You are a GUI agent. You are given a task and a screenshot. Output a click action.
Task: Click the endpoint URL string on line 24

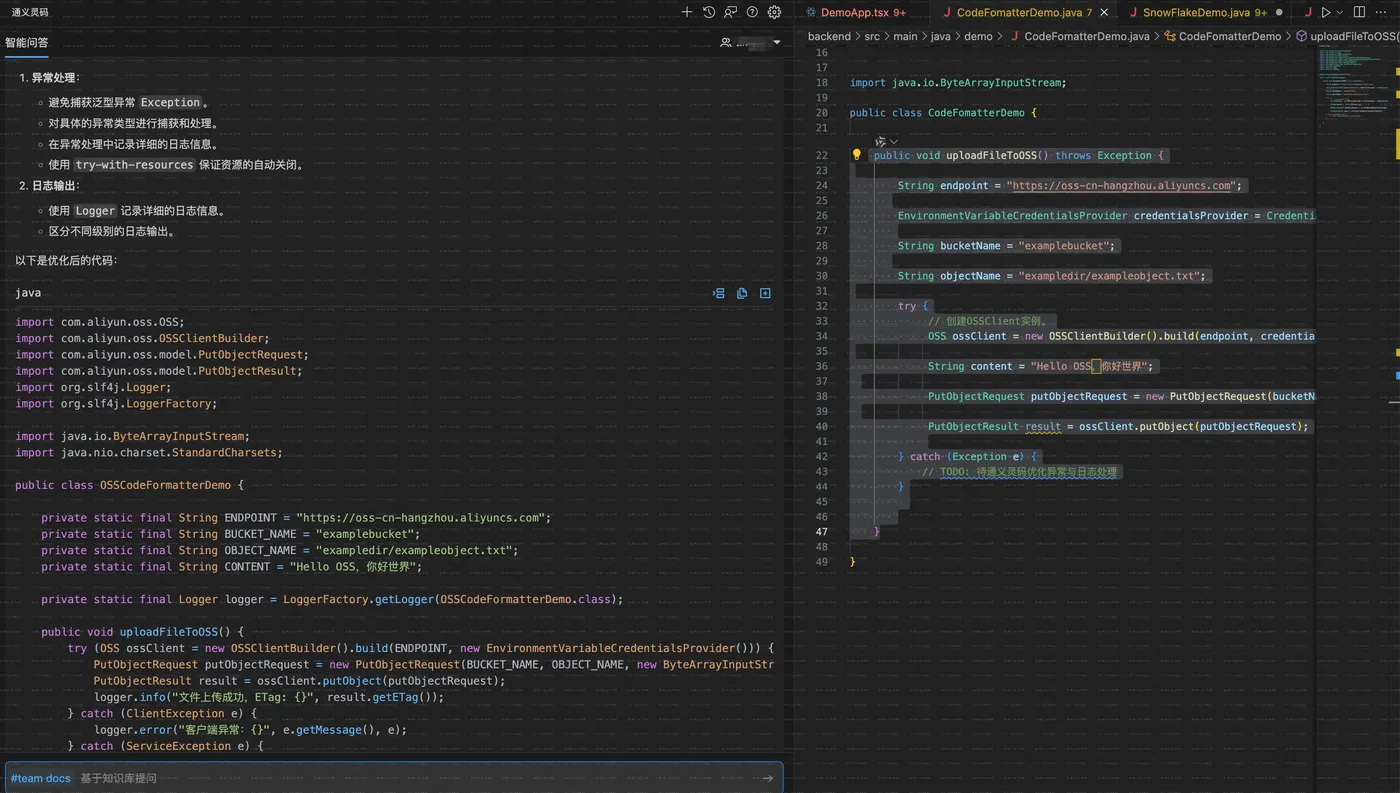(1120, 185)
